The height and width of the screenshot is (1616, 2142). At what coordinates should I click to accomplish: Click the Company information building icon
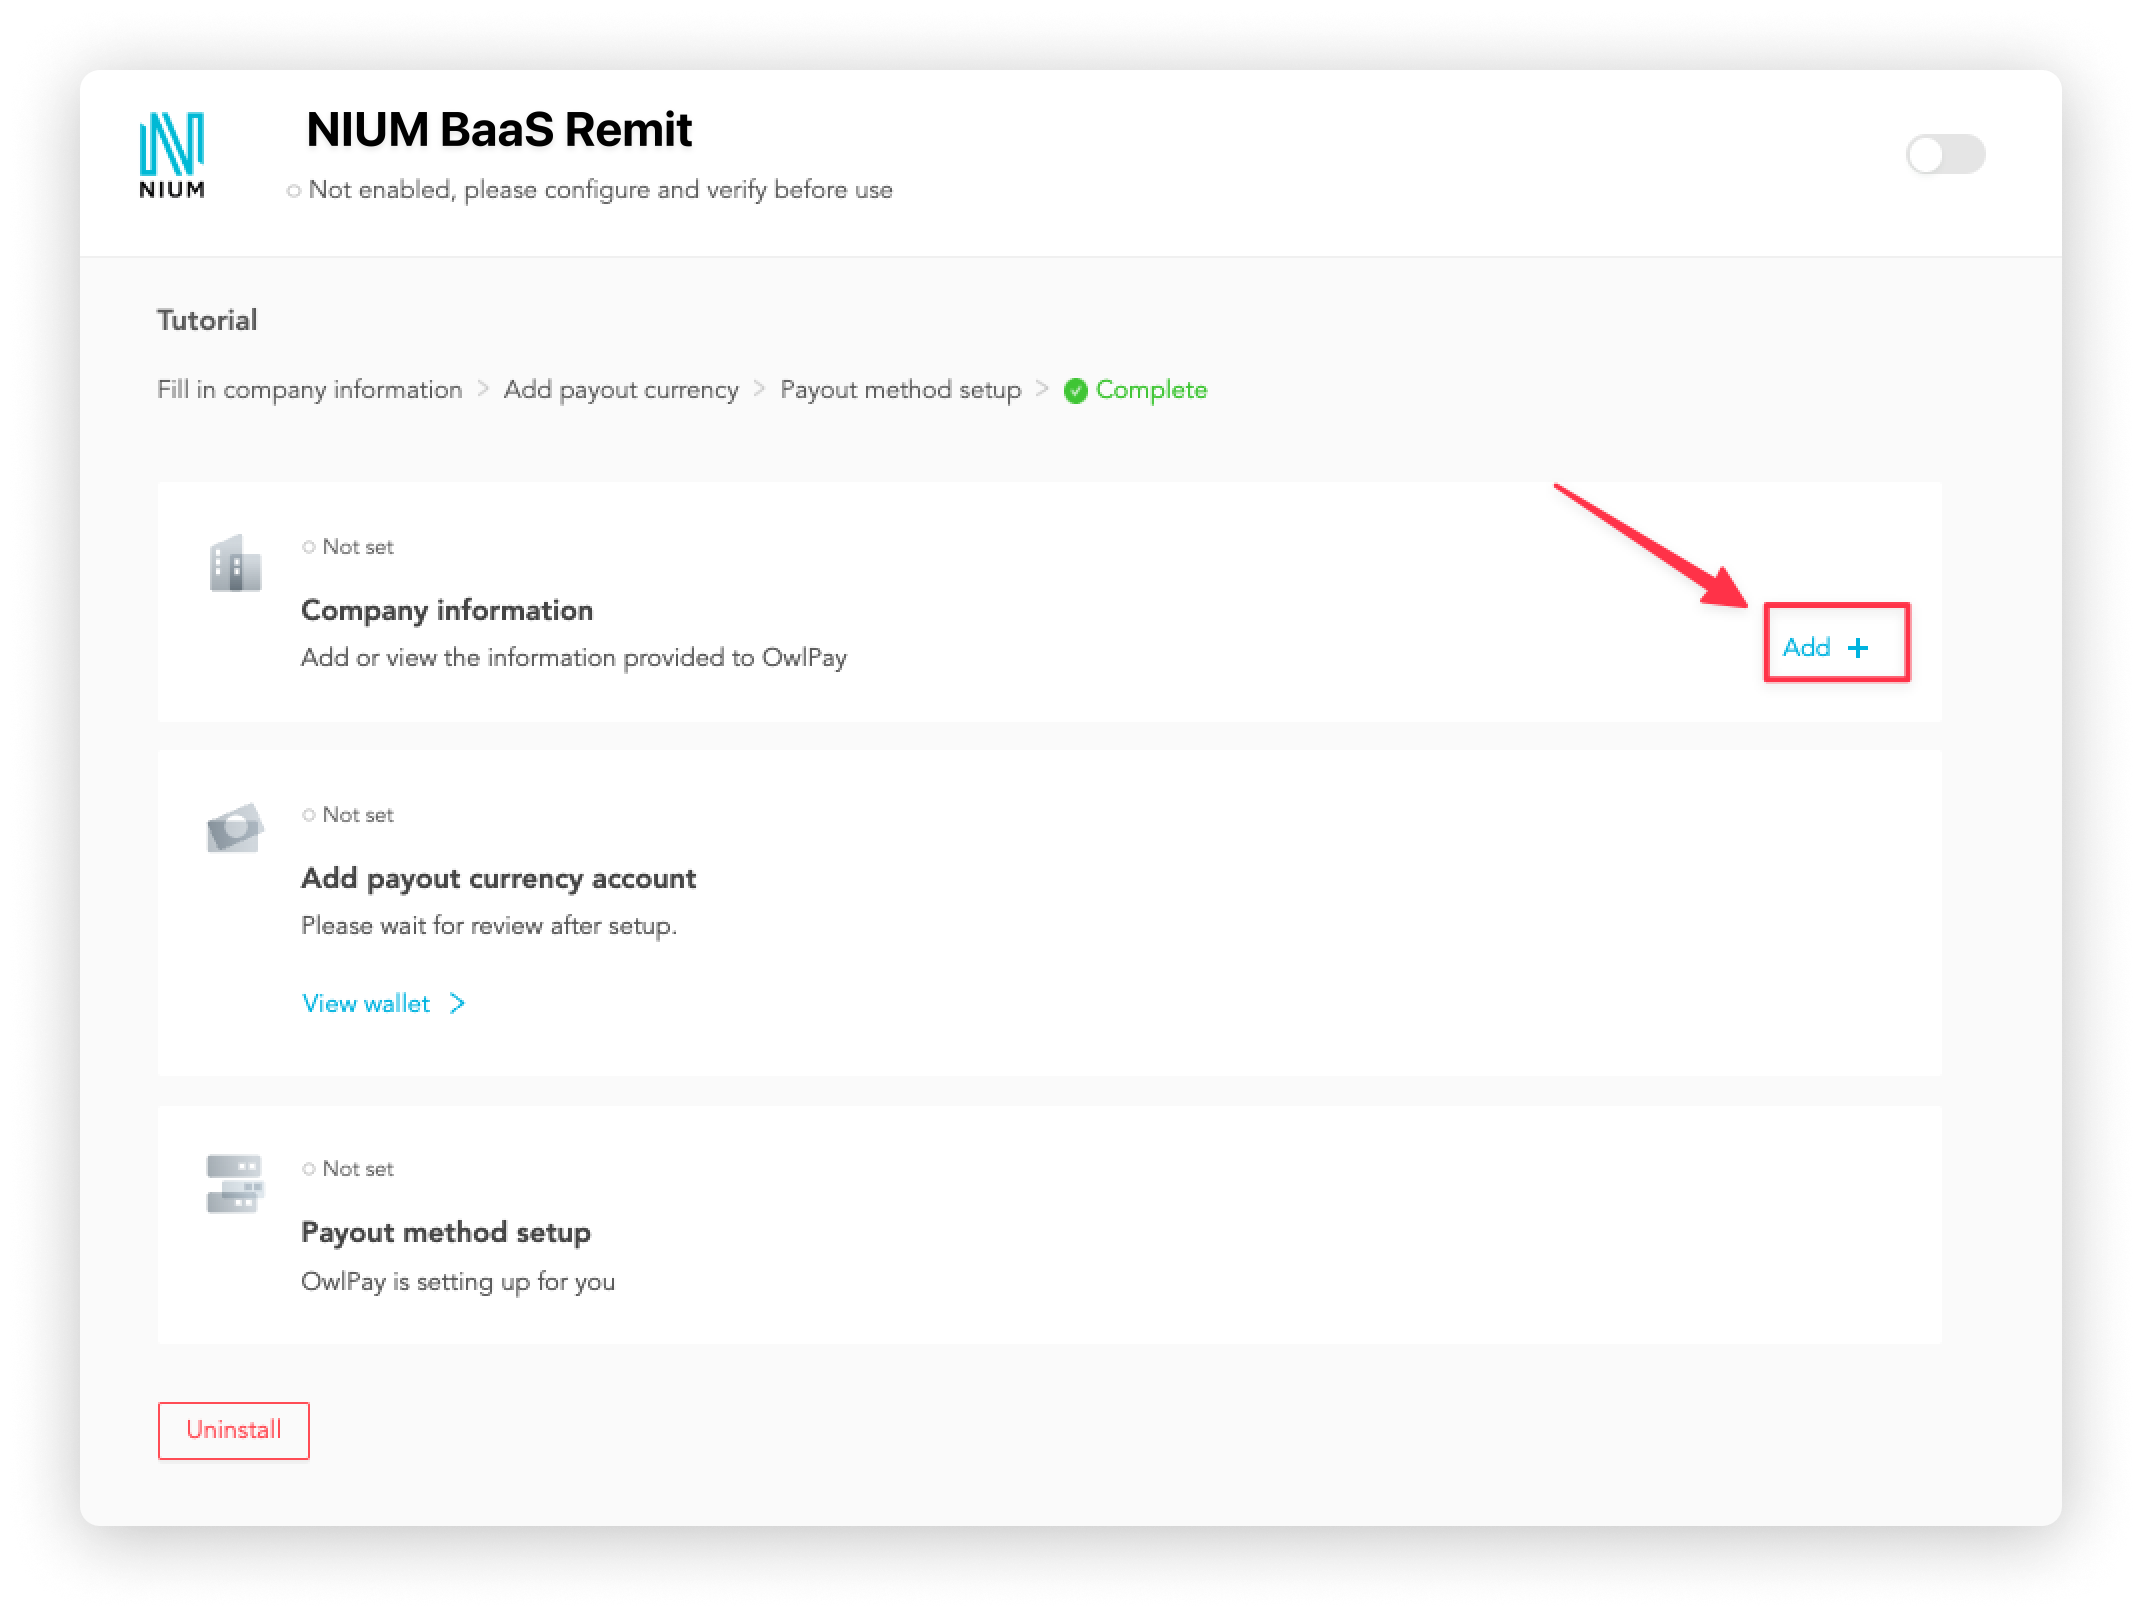coord(235,563)
